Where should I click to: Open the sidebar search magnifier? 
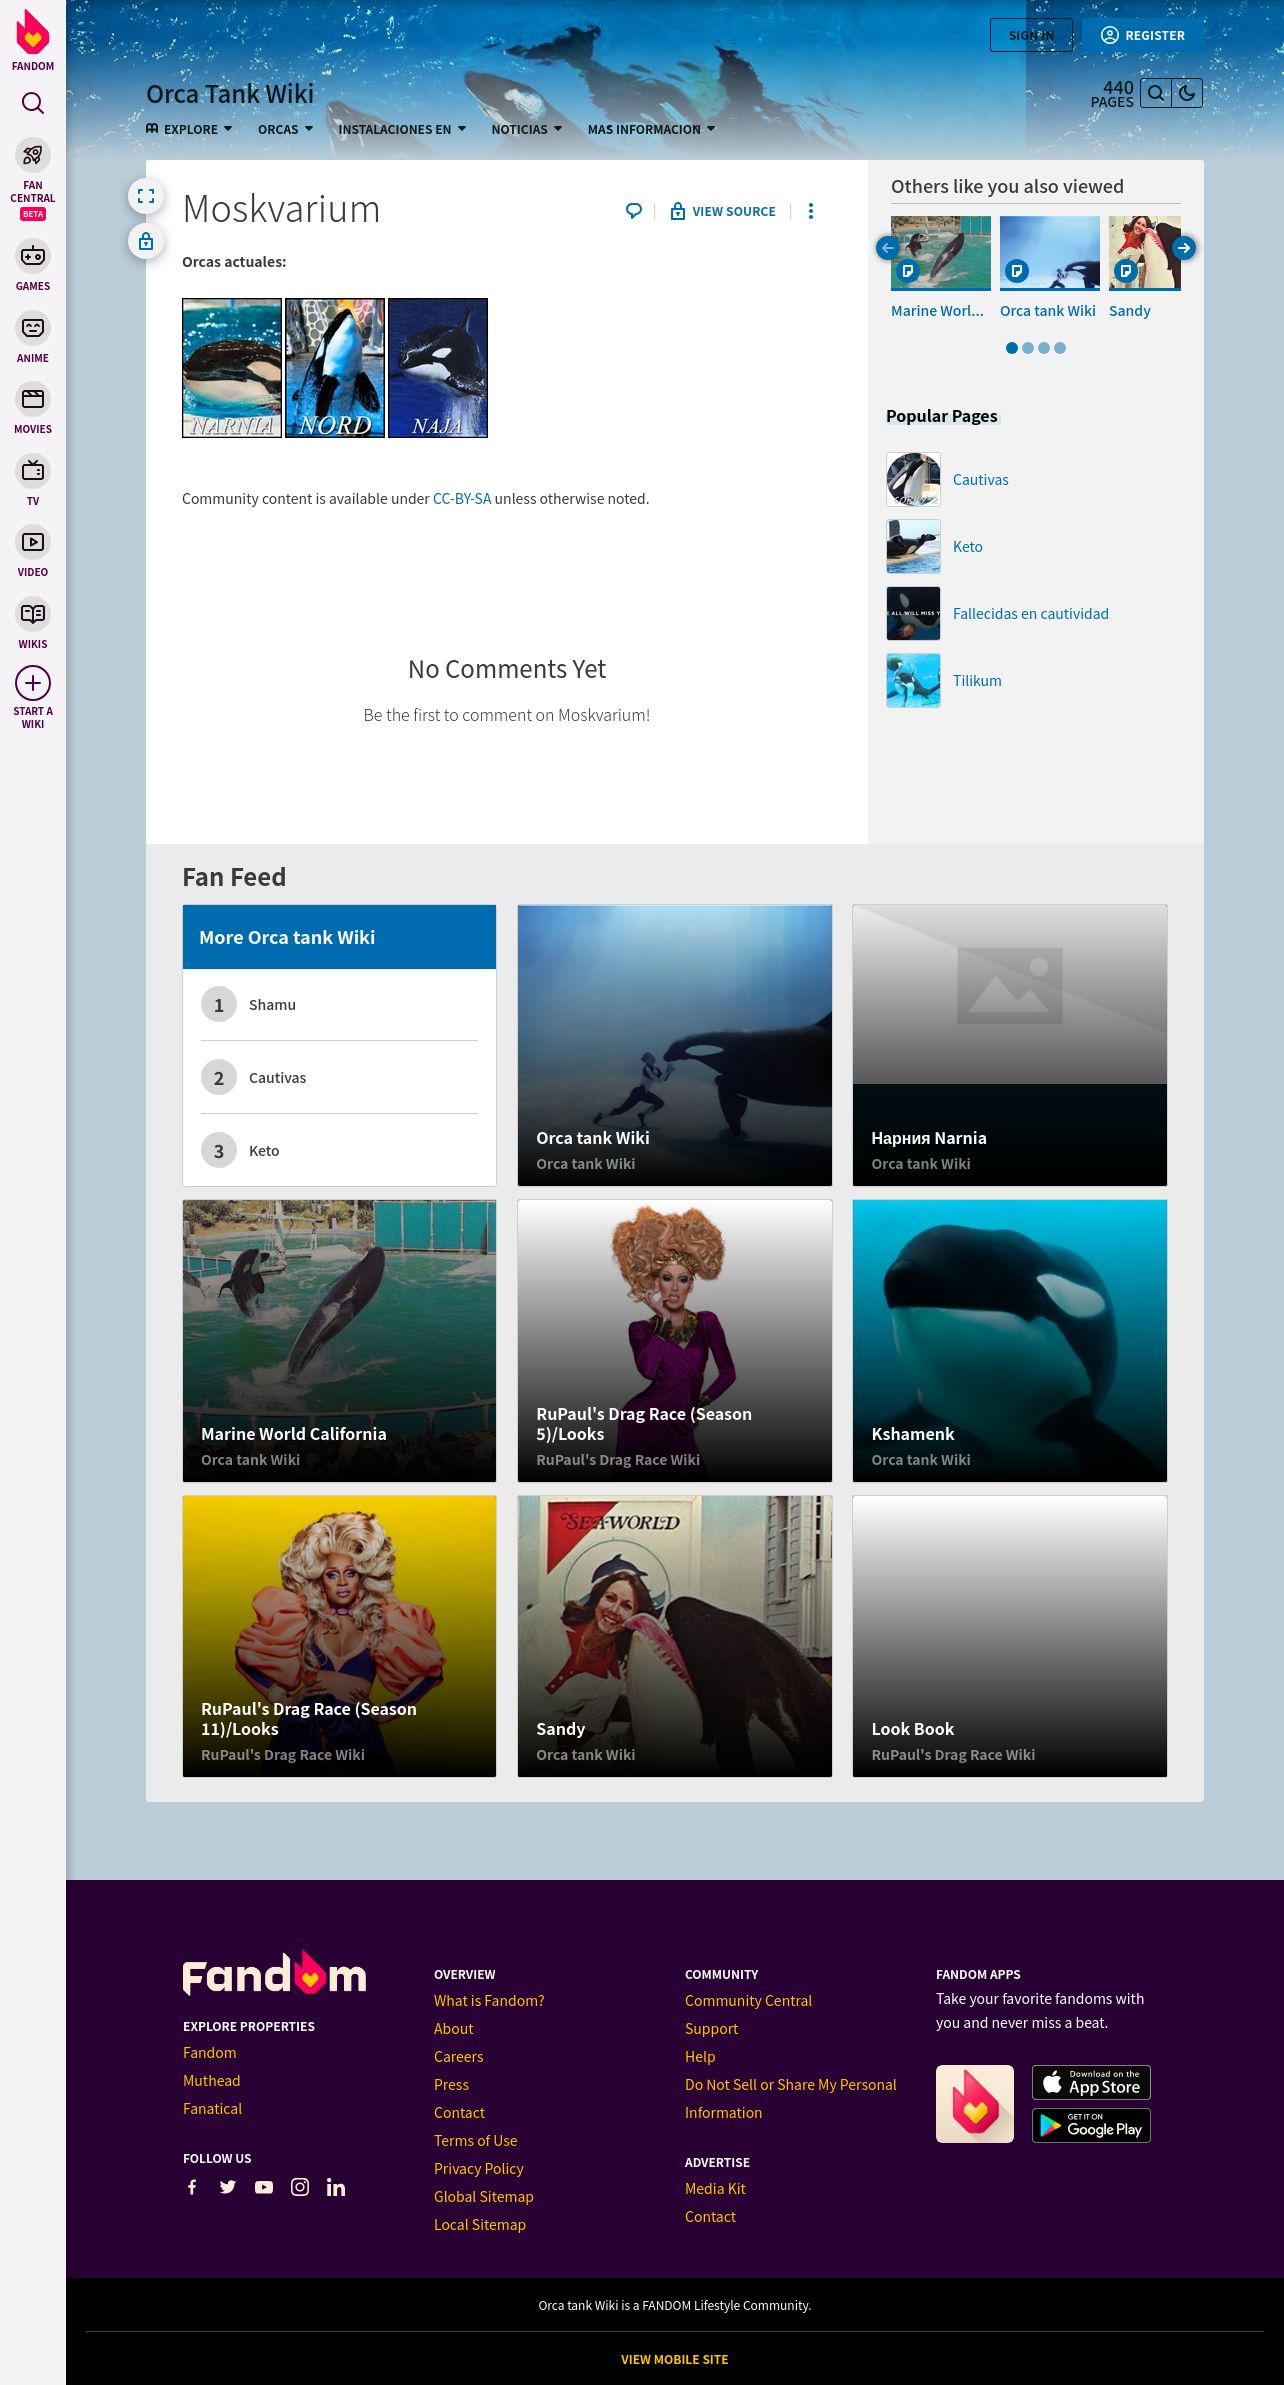tap(33, 103)
